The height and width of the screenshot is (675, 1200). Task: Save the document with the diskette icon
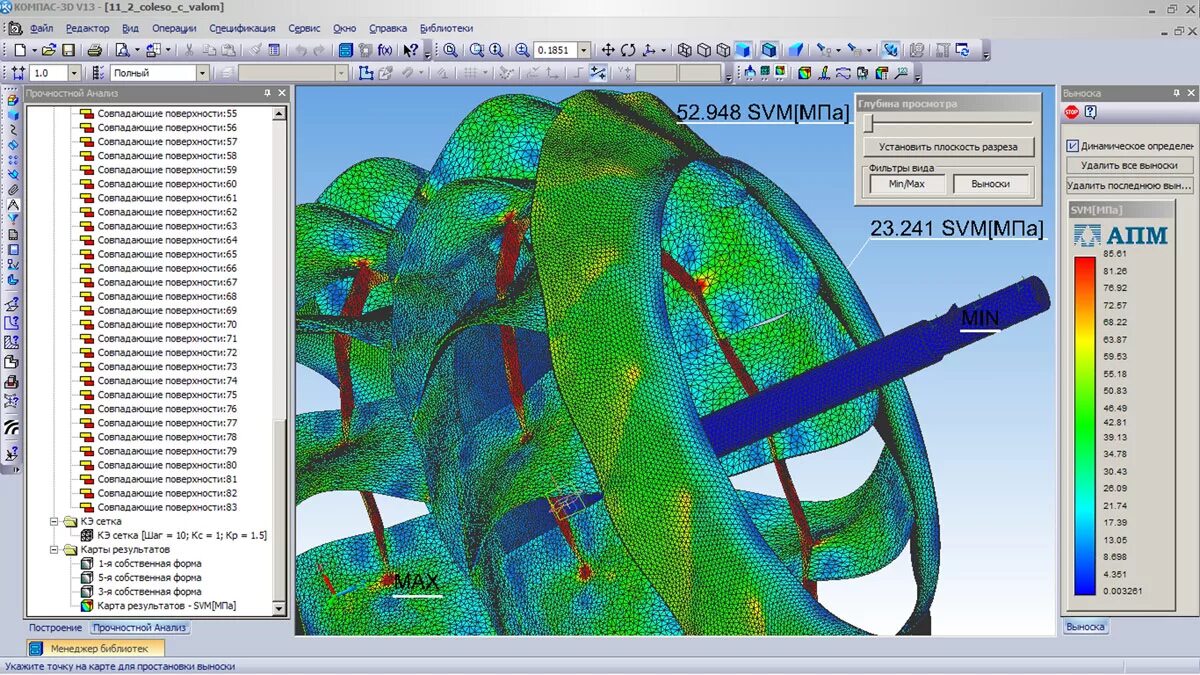click(68, 50)
